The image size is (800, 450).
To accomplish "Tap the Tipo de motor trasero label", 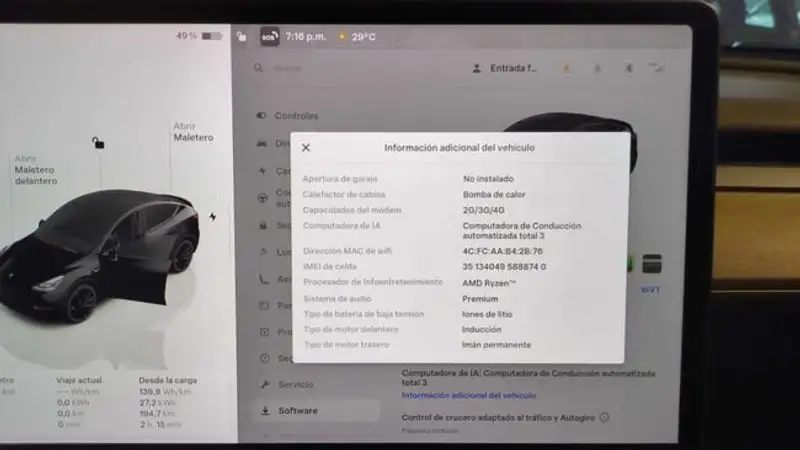I will pyautogui.click(x=346, y=345).
